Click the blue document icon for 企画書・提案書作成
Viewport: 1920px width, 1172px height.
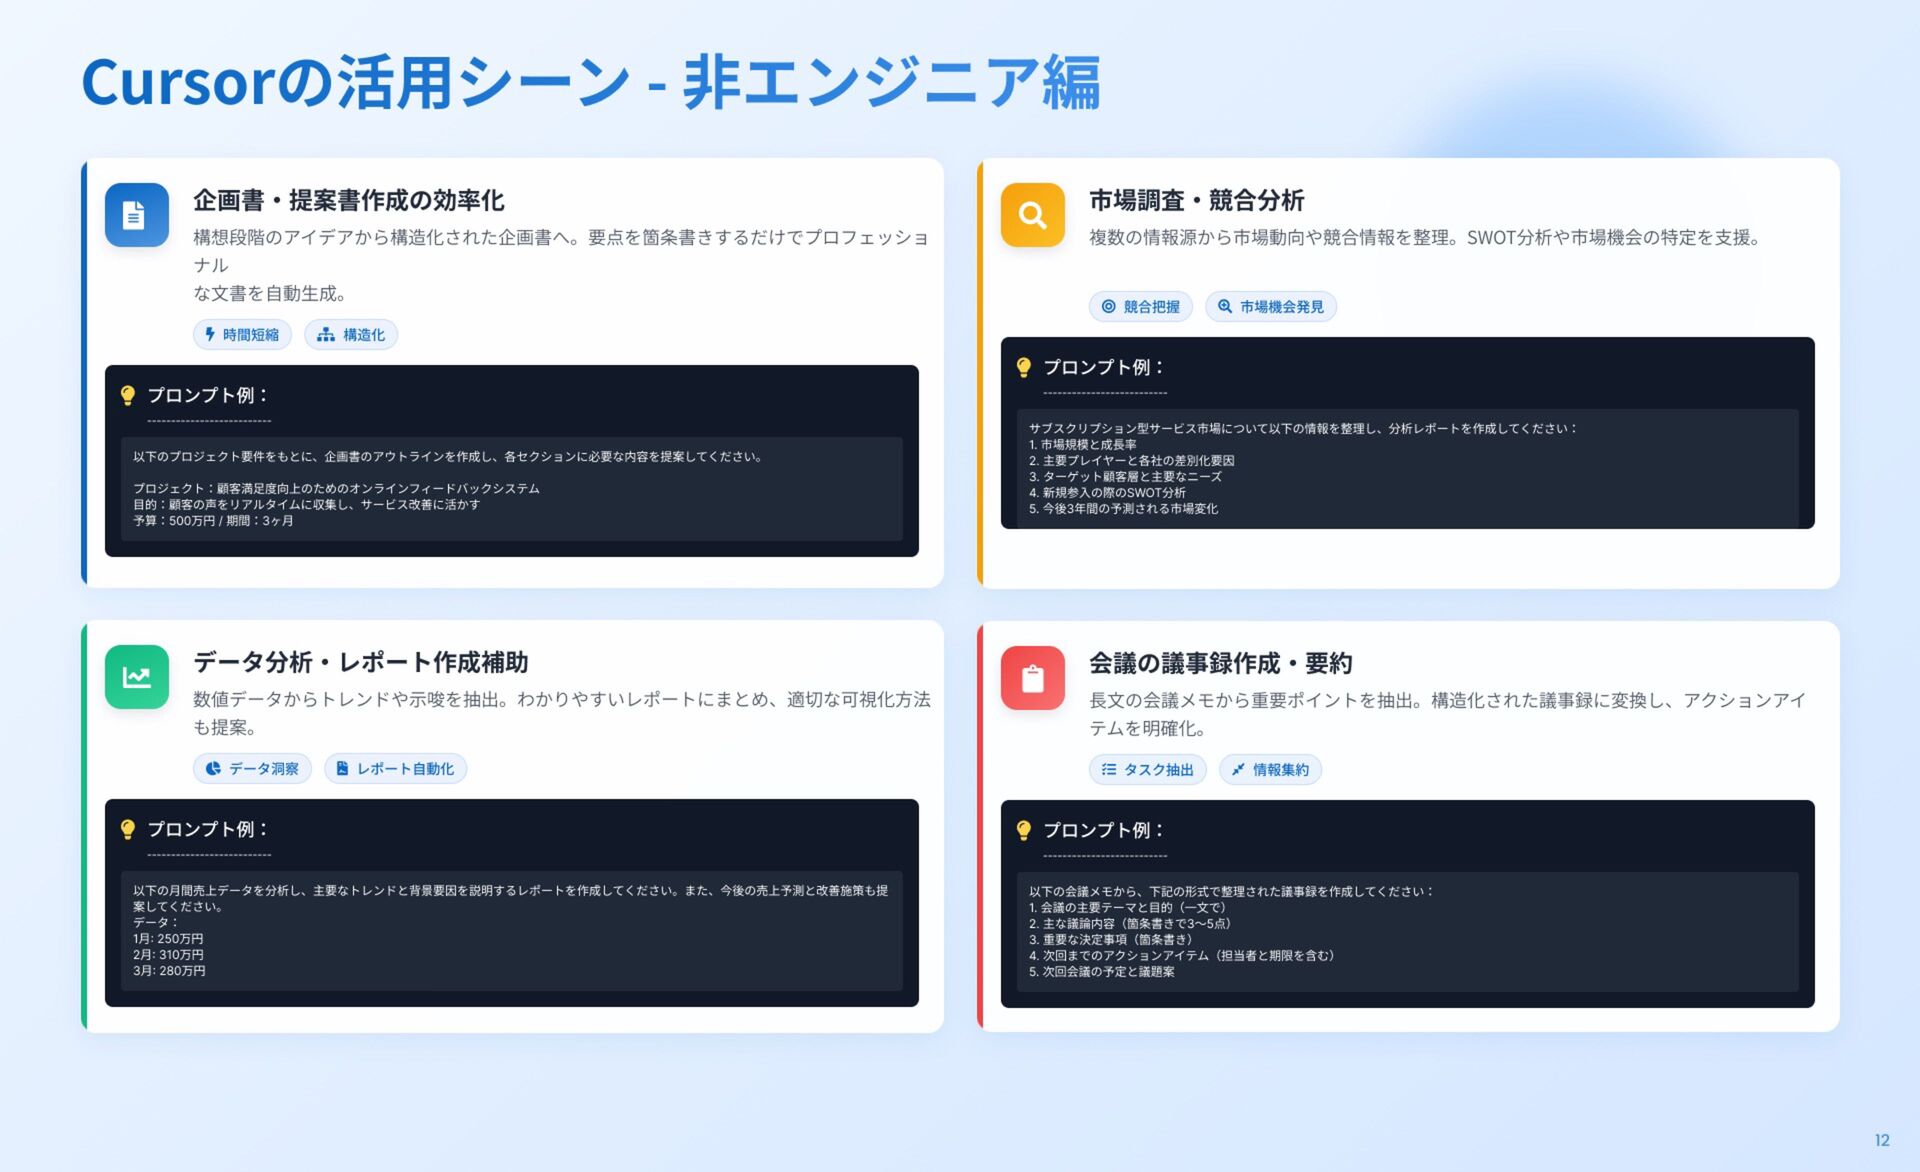(137, 215)
